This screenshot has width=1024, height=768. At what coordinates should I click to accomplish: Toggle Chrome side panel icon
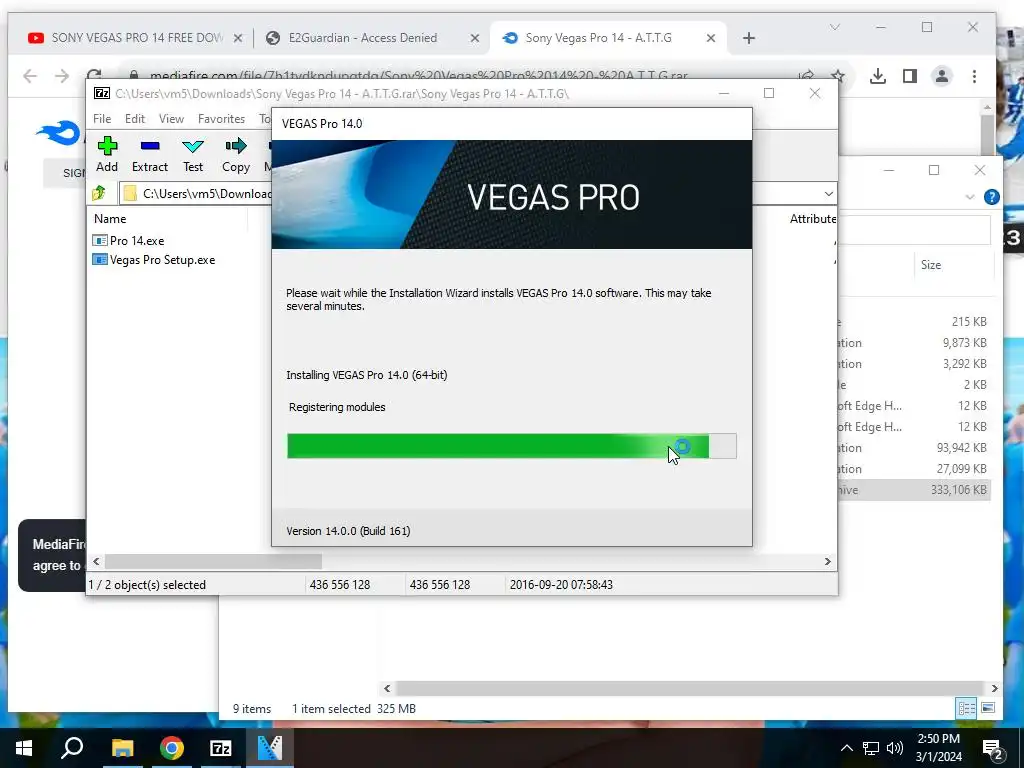(x=910, y=76)
